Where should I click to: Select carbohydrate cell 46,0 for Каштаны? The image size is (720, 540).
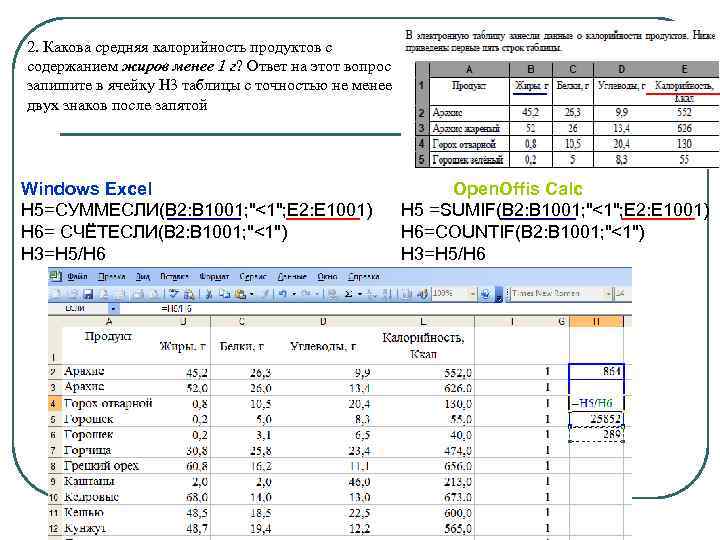323,481
